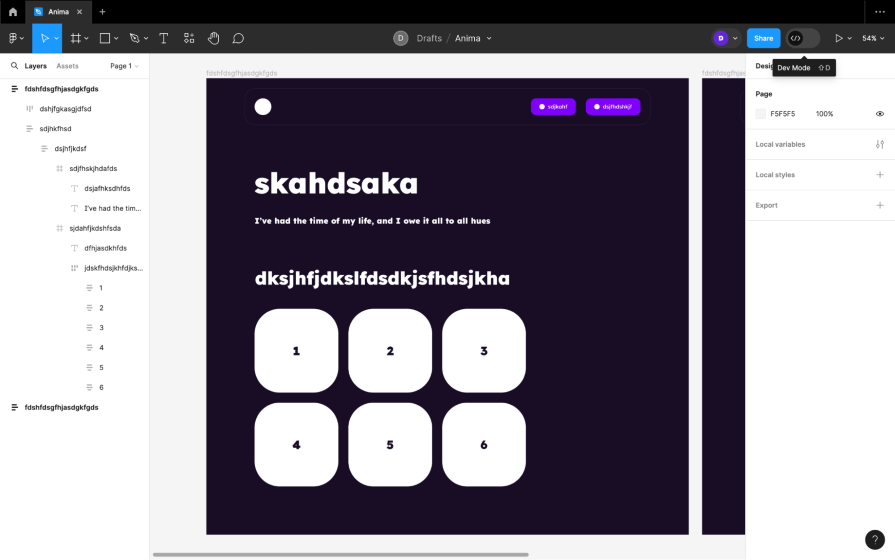Open the 54% zoom dropdown
Viewport: 895px width, 560px height.
(x=873, y=38)
